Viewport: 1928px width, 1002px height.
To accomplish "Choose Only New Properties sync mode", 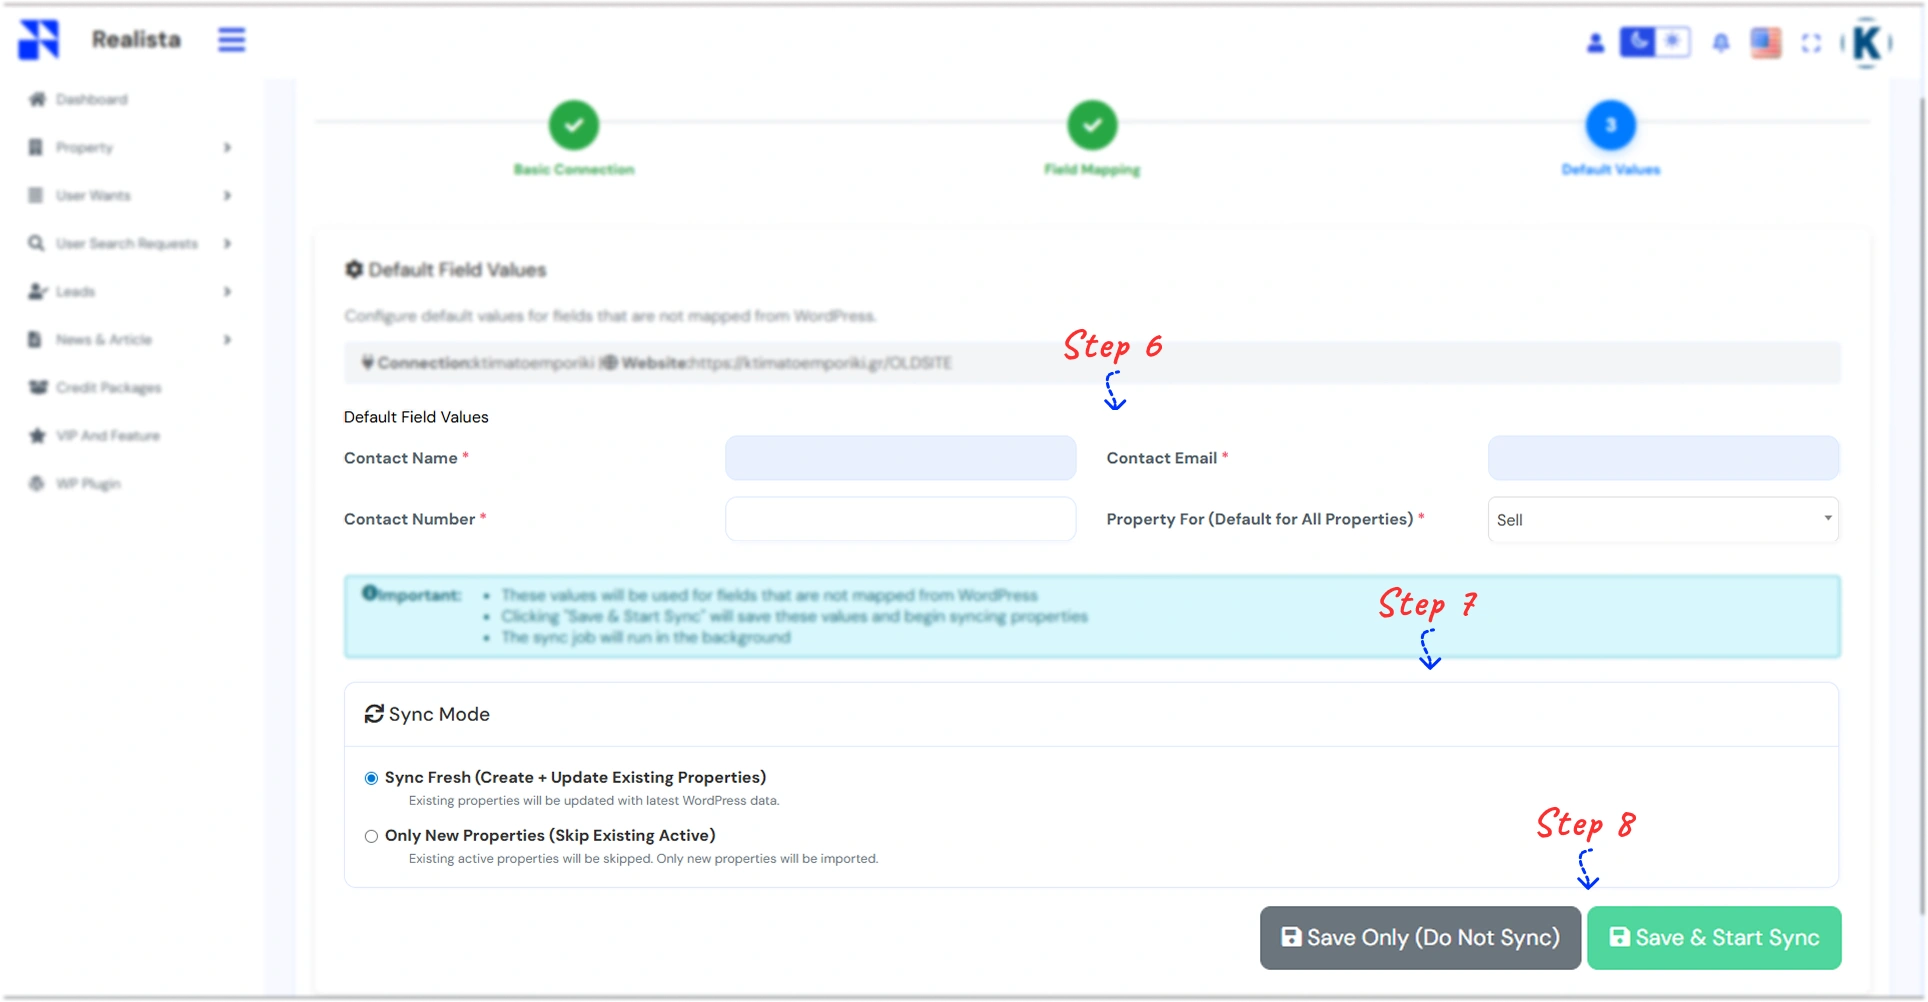I will point(371,836).
